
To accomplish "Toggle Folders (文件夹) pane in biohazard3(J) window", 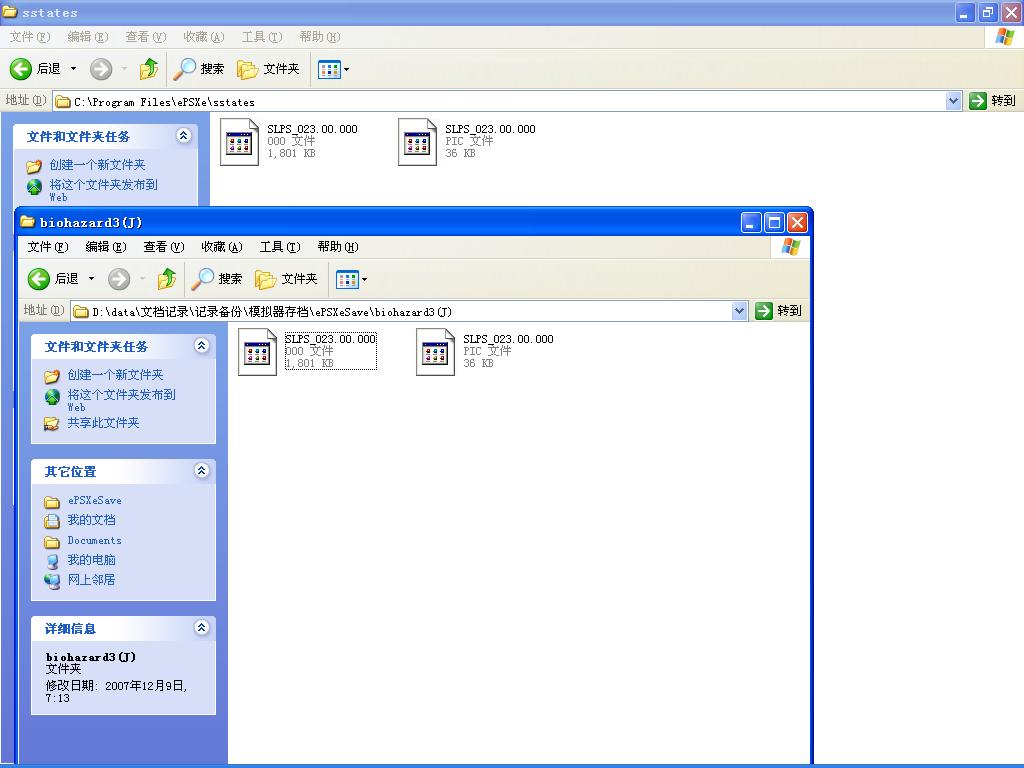I will pyautogui.click(x=287, y=279).
